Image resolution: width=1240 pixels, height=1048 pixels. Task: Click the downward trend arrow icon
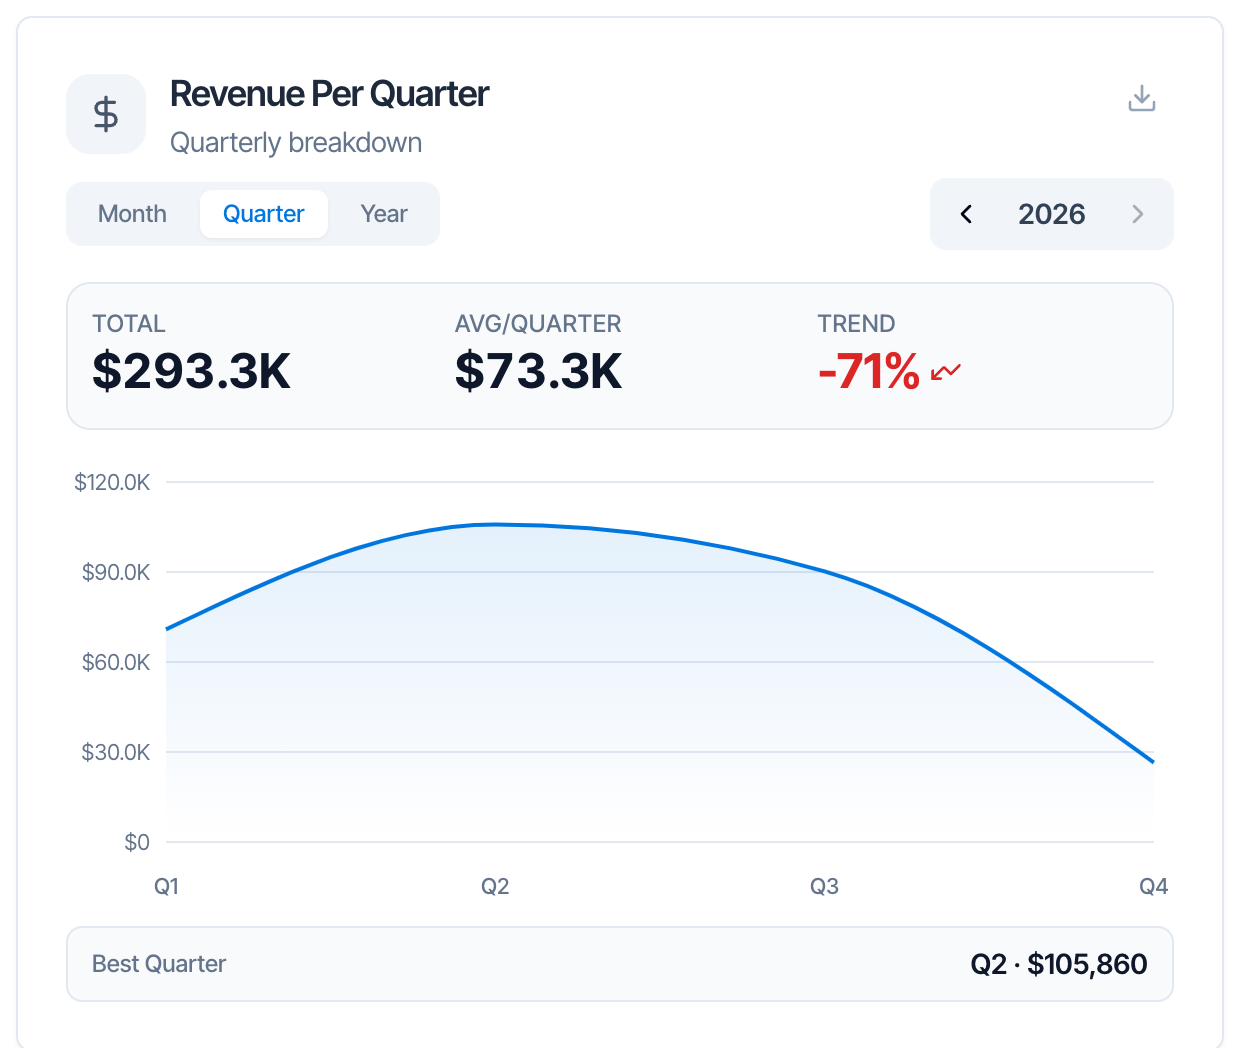tap(945, 372)
